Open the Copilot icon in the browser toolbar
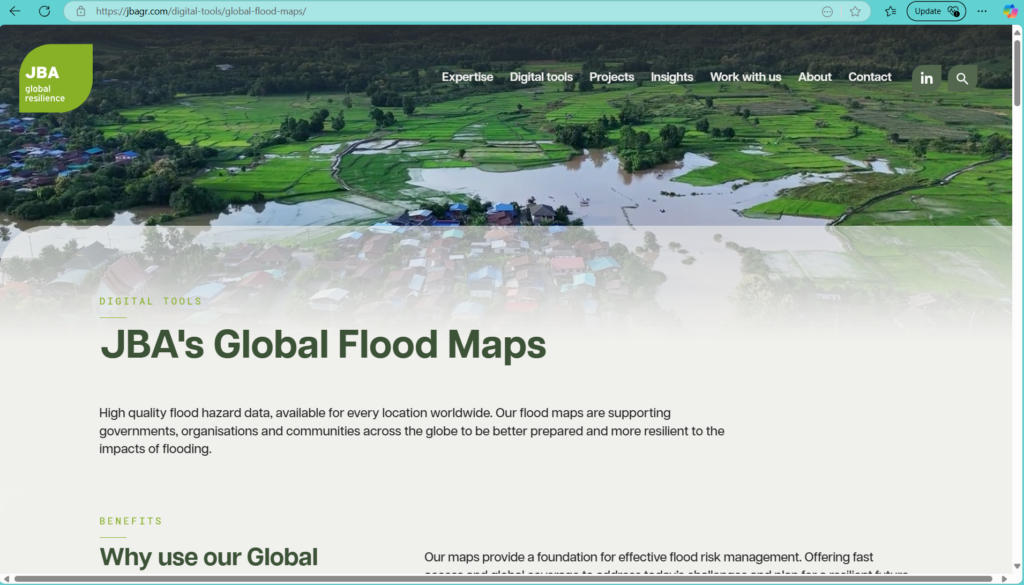The width and height of the screenshot is (1024, 585). click(1010, 11)
